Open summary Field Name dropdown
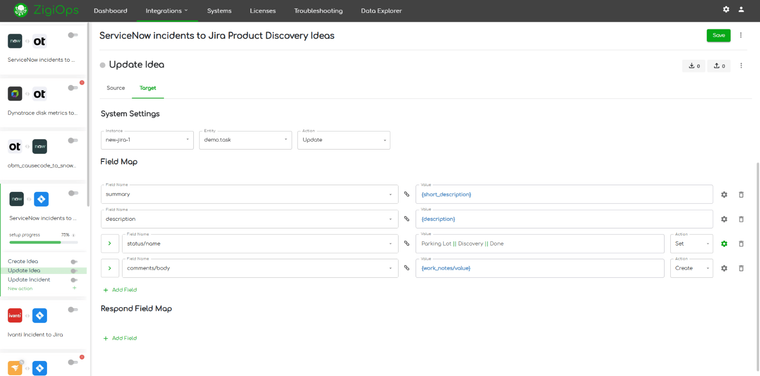 pos(250,194)
